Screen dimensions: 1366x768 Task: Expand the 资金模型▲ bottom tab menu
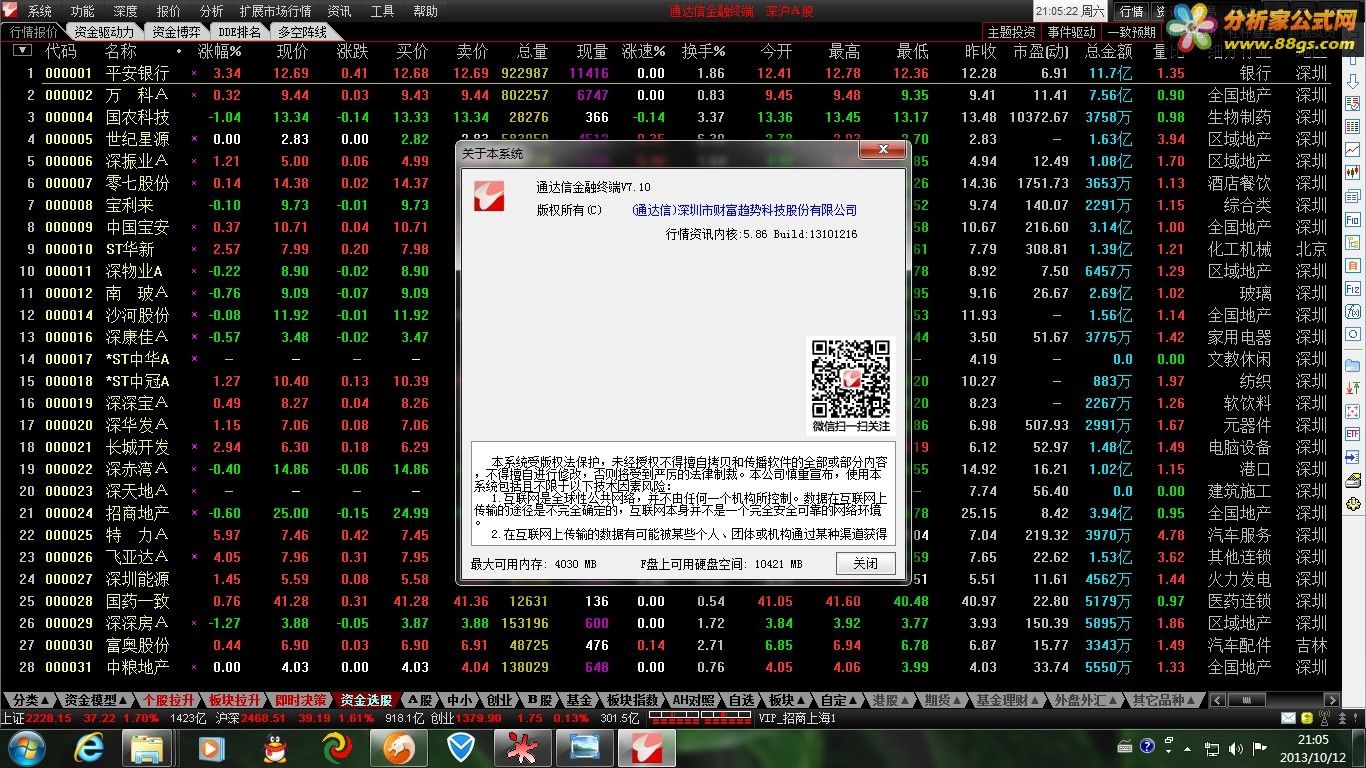click(96, 700)
